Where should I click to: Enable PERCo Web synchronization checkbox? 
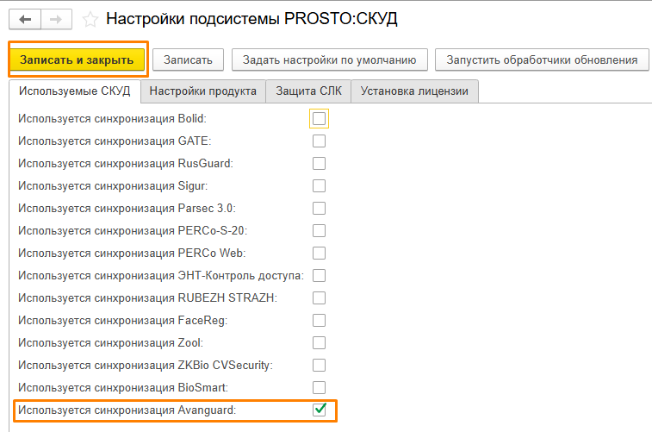click(x=319, y=253)
